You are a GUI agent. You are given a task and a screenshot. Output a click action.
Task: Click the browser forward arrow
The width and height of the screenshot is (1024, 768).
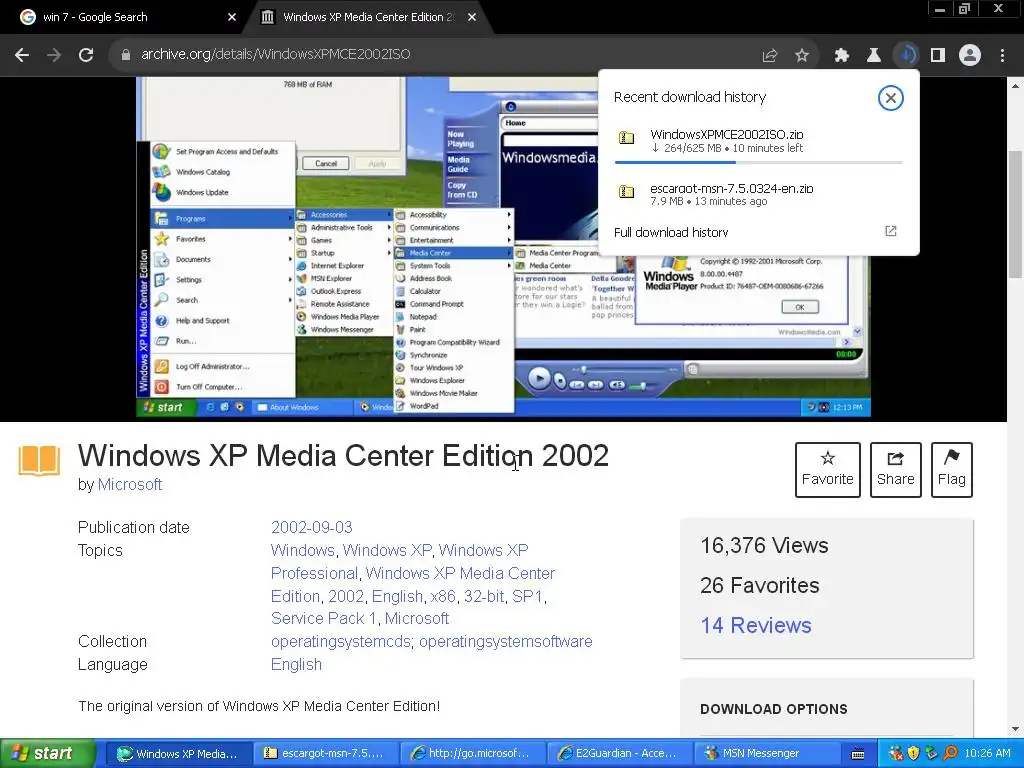(54, 55)
